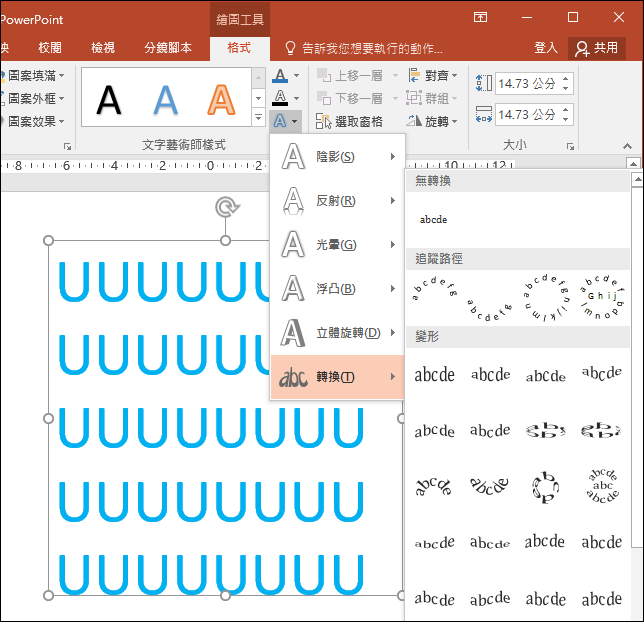Switch to the 檢視 ribbon tab
This screenshot has height=622, width=644.
[x=103, y=48]
